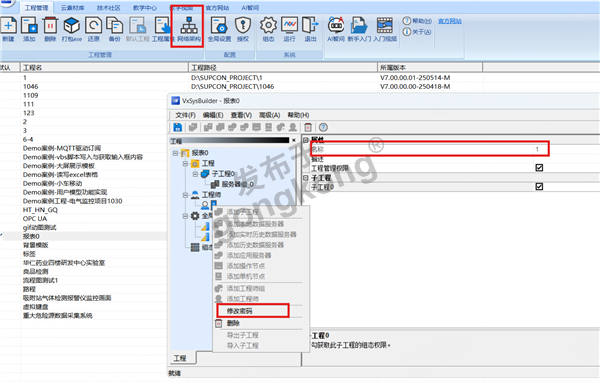Collapse the 报表0 root tree node
The height and width of the screenshot is (383, 600).
[175, 153]
